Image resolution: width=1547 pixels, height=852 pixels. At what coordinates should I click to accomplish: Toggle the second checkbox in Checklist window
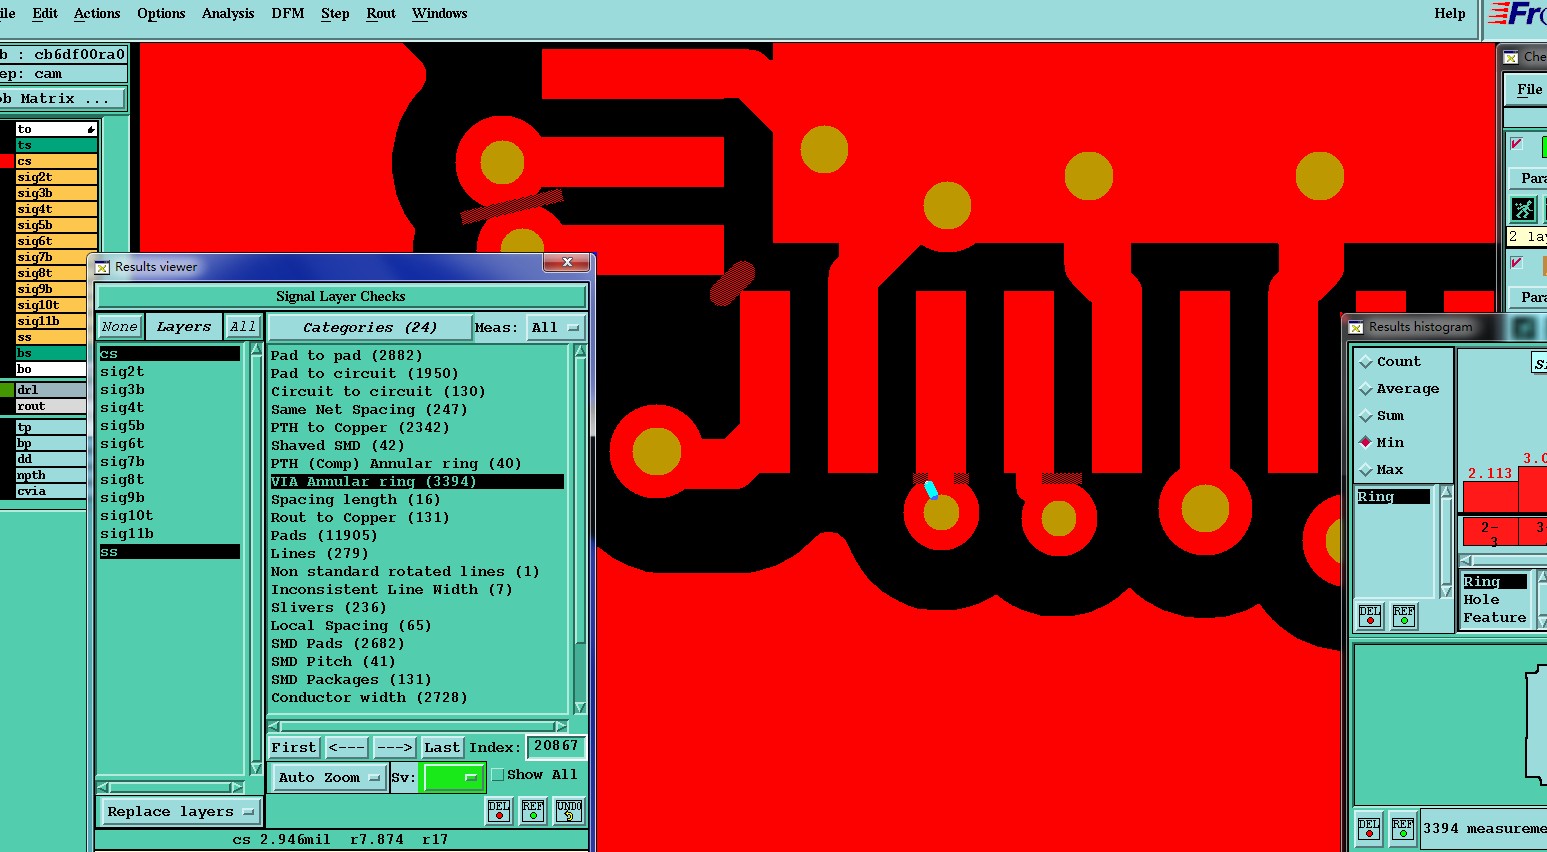1517,263
